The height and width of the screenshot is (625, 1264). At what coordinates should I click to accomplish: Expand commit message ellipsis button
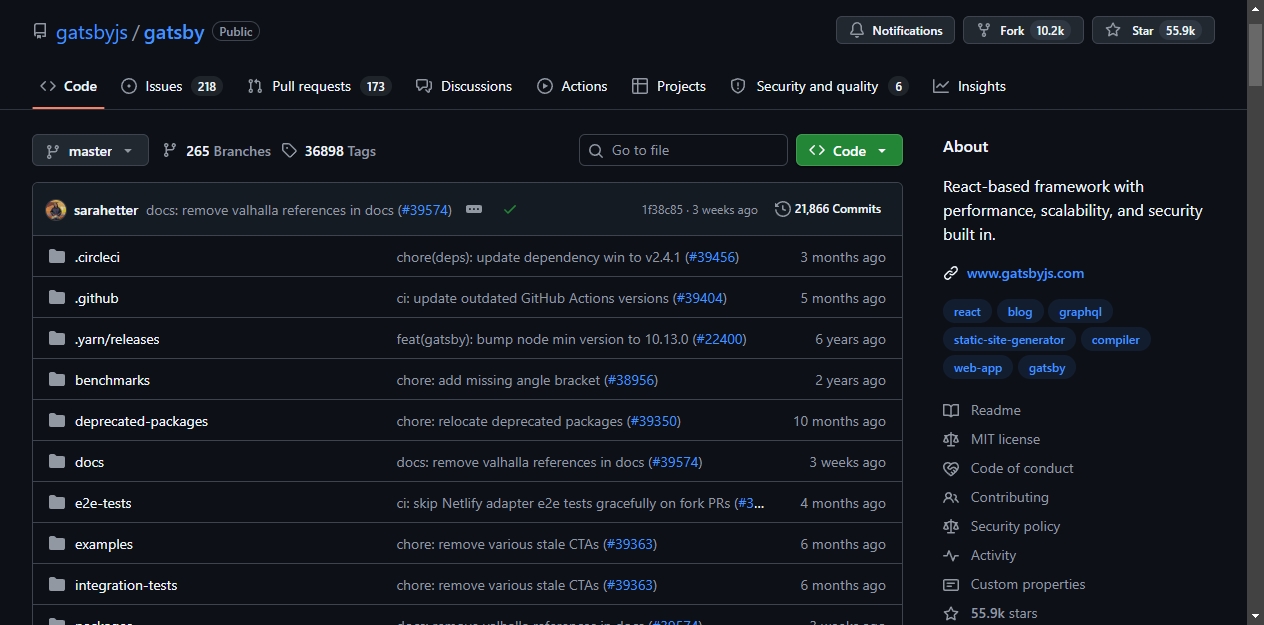coord(474,209)
